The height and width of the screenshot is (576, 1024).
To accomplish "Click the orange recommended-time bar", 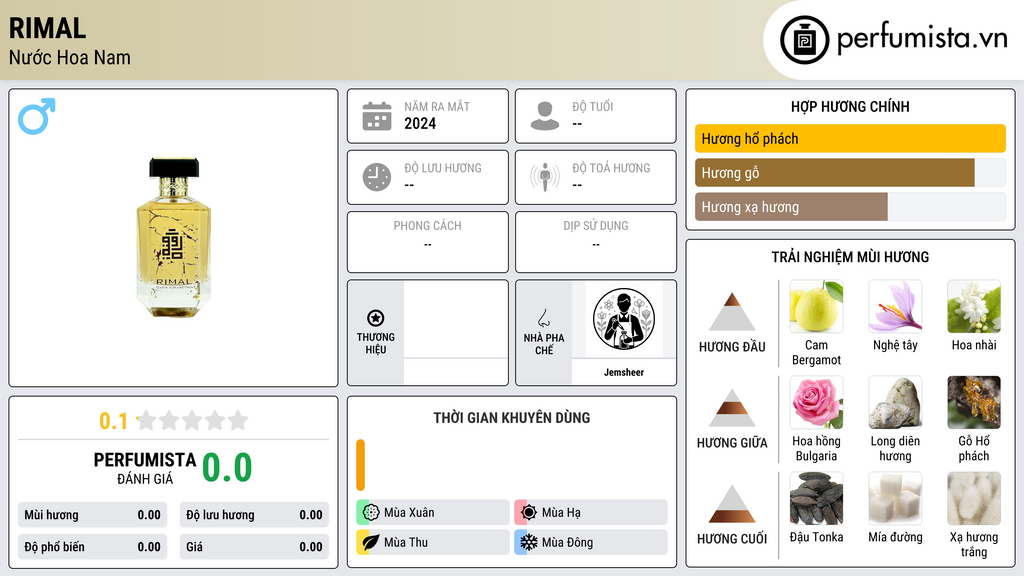I will point(360,465).
